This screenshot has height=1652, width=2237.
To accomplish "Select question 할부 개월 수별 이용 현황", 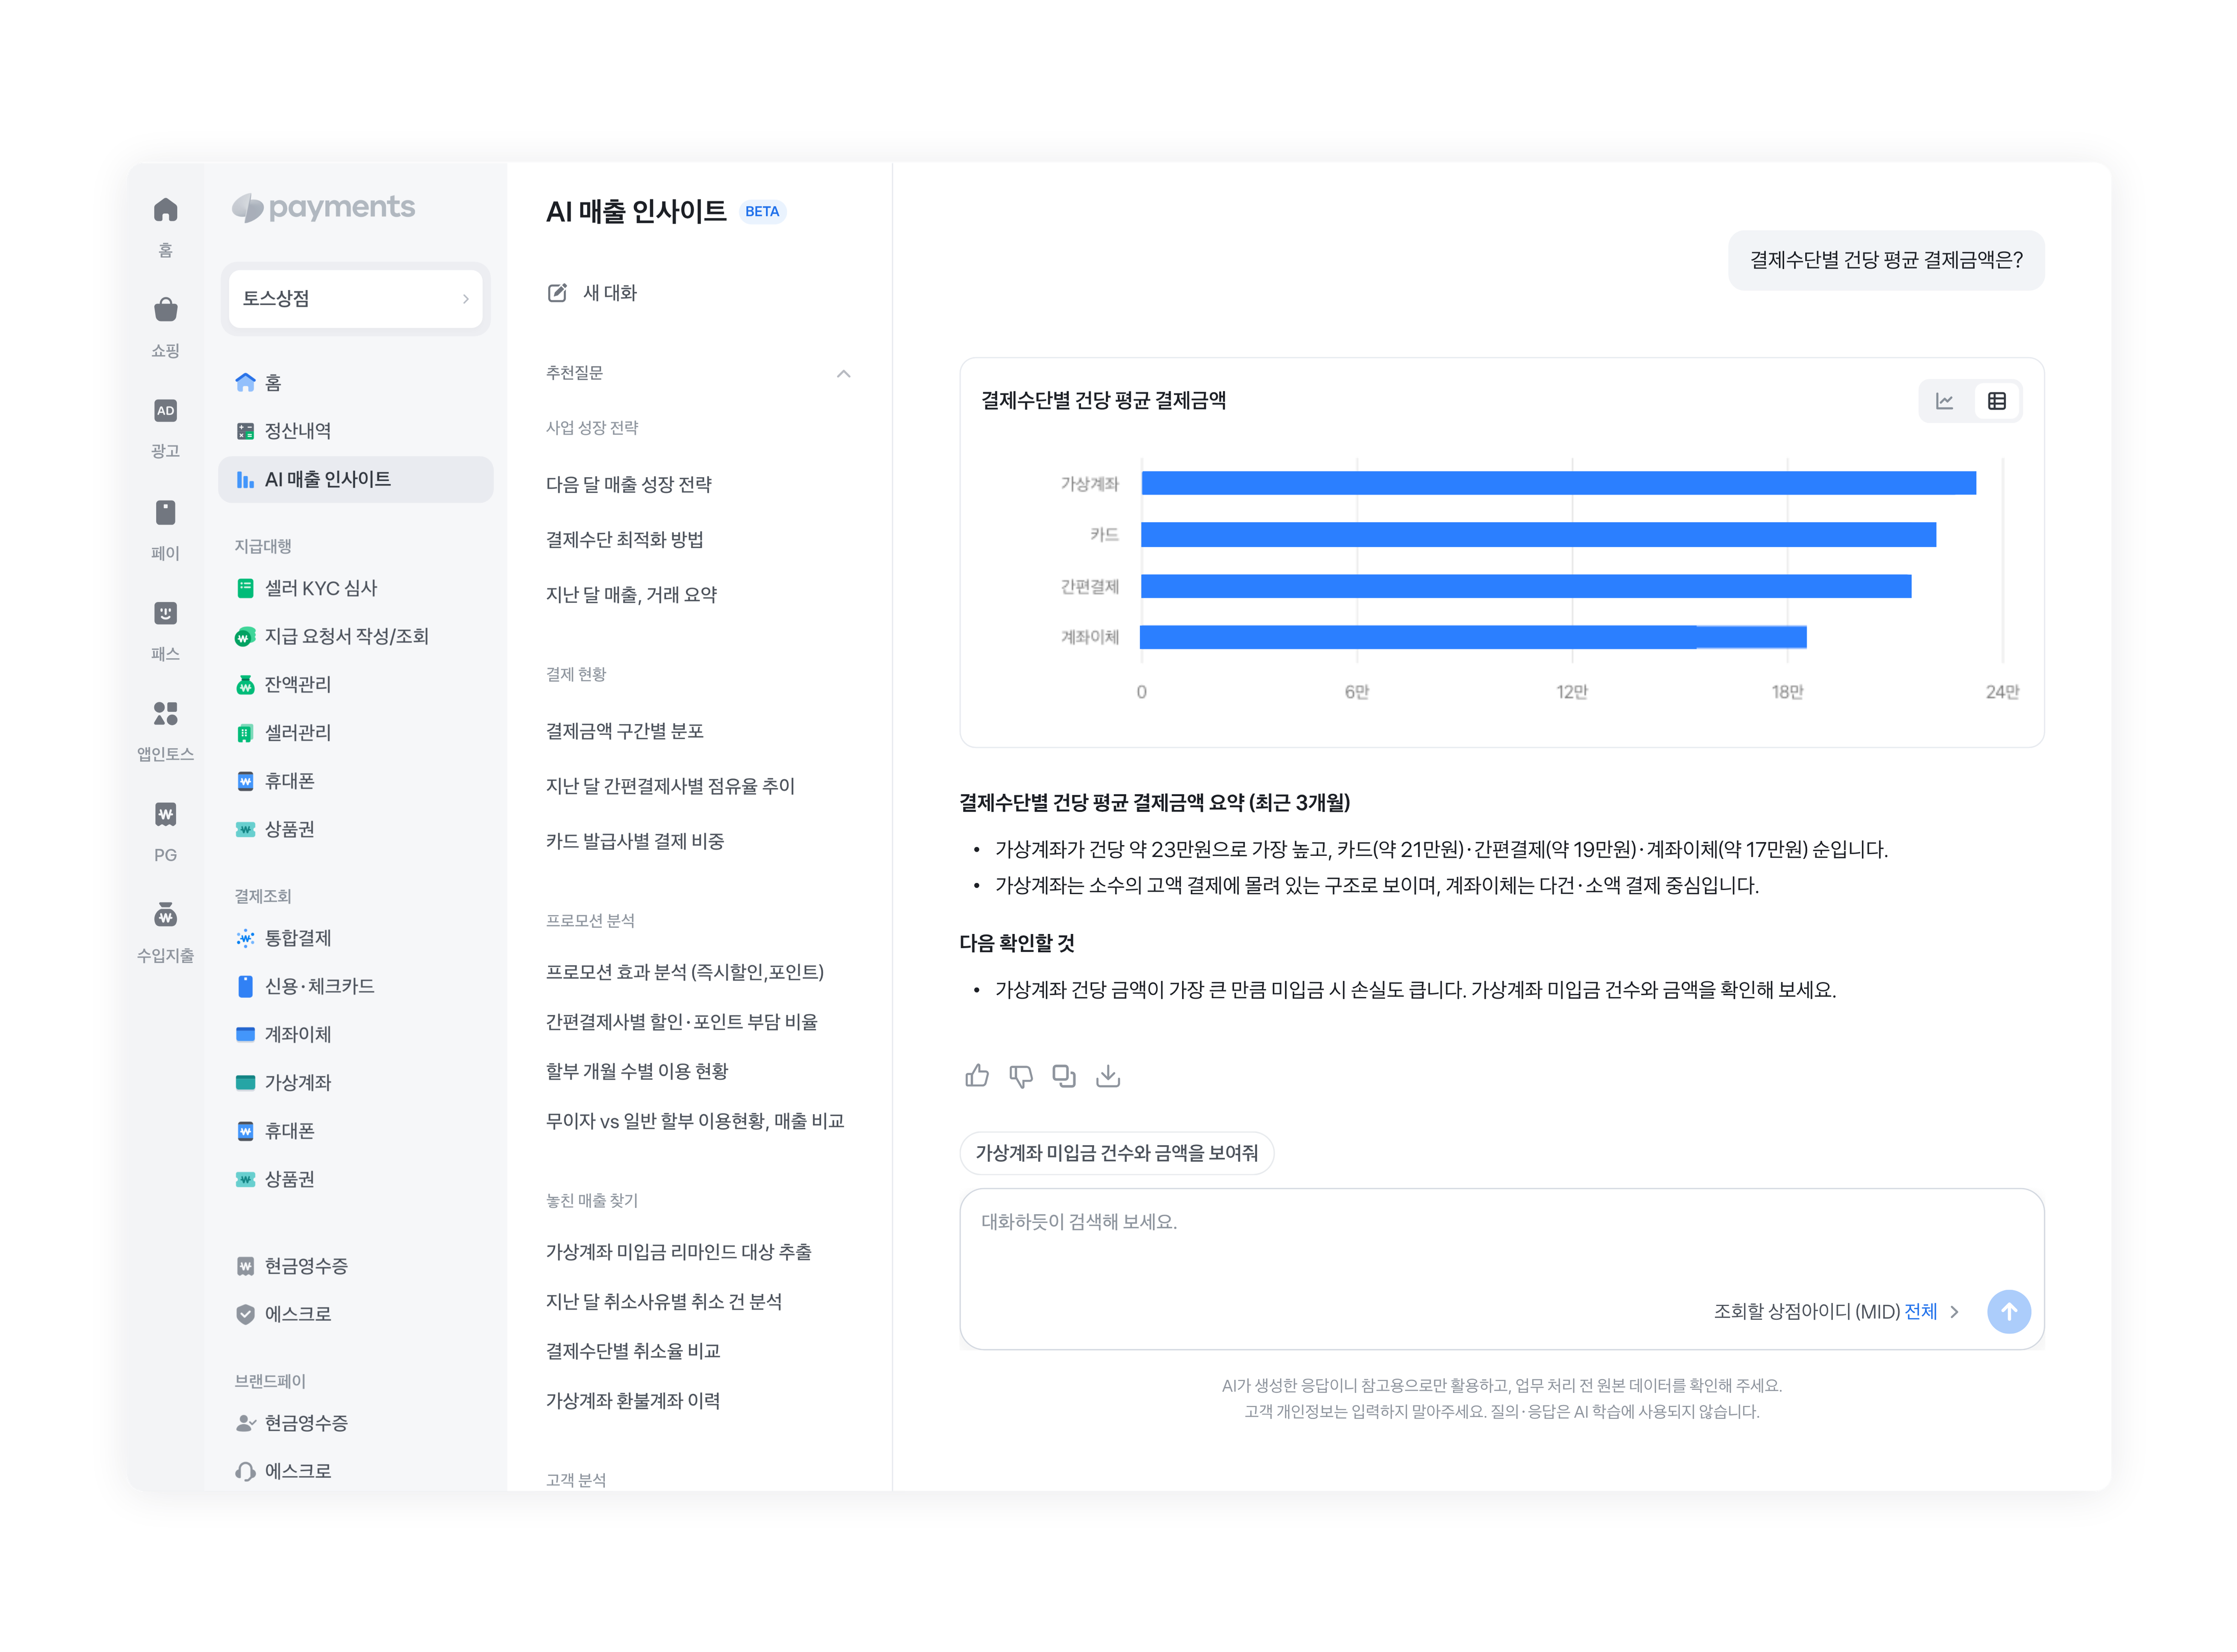I will pyautogui.click(x=637, y=1071).
